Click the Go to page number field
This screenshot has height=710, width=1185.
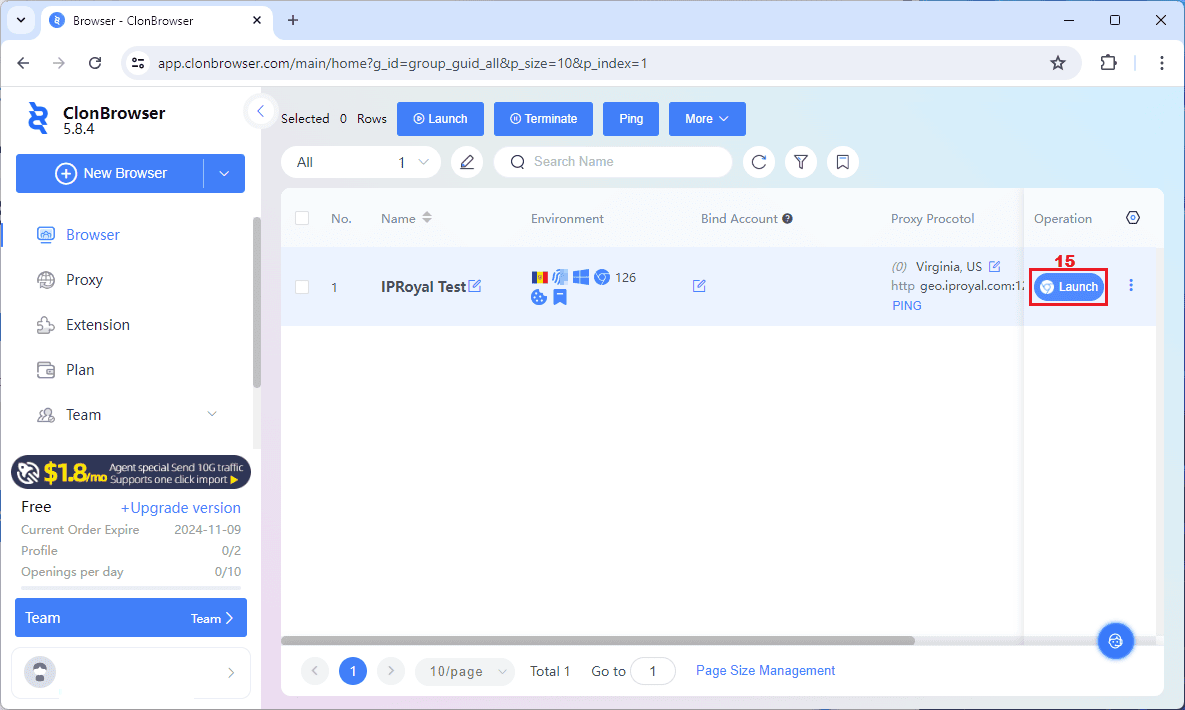point(652,671)
